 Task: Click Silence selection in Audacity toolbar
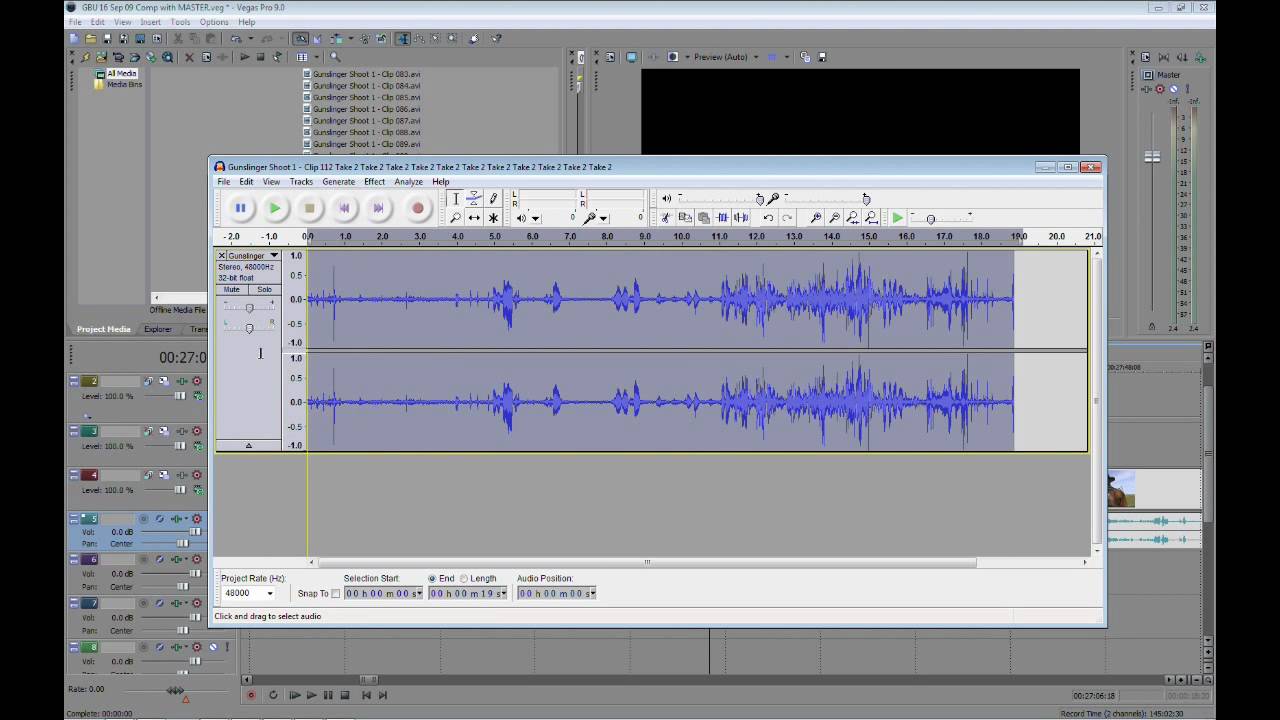(741, 217)
